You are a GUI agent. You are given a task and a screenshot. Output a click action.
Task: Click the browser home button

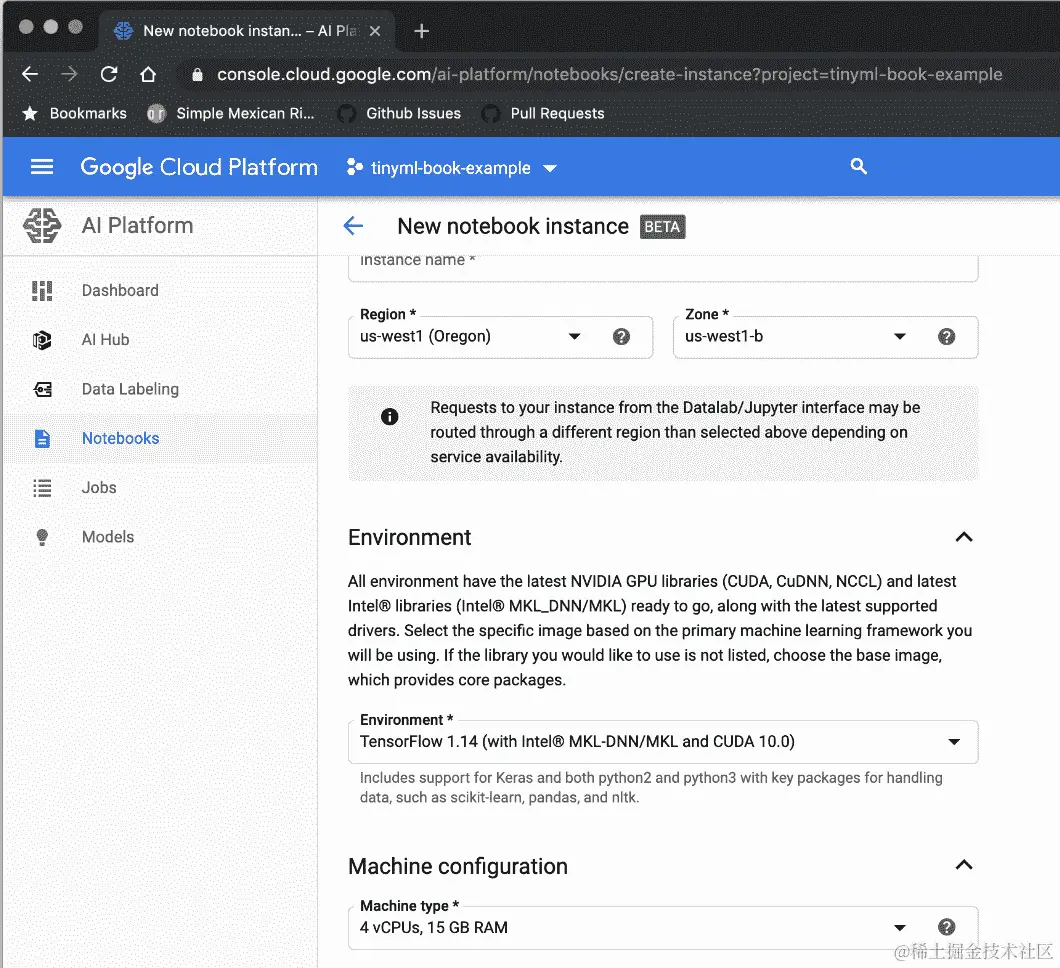(148, 74)
